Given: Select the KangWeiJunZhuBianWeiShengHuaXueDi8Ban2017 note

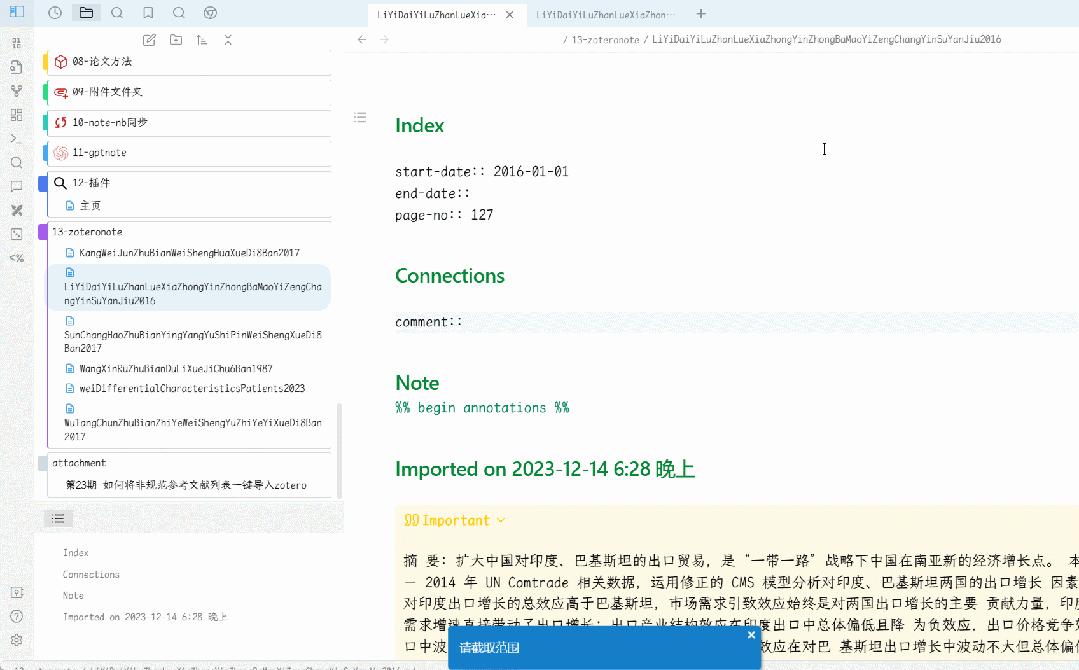Looking at the screenshot, I should pyautogui.click(x=160, y=253).
